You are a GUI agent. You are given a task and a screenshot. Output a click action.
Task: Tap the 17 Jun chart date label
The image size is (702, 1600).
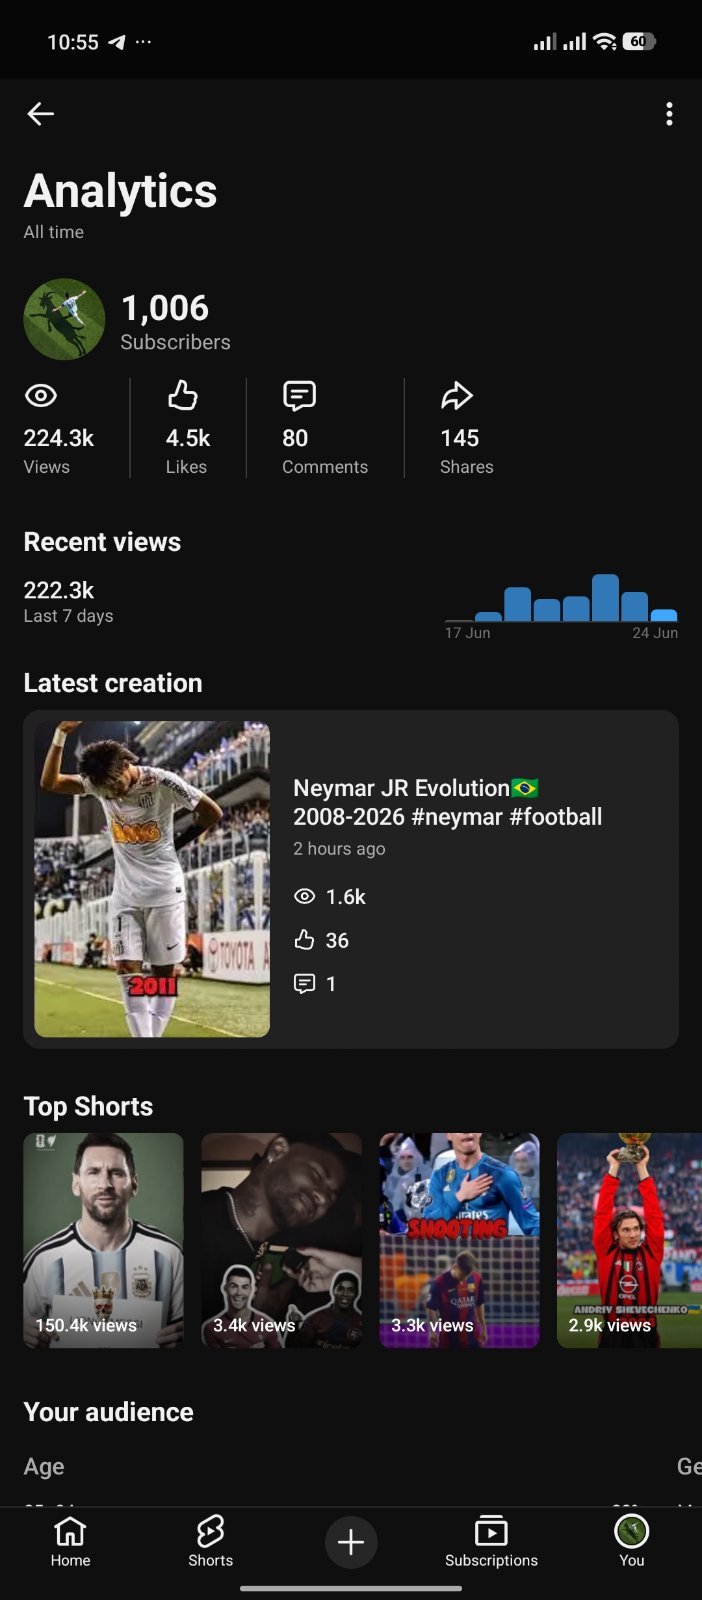(x=468, y=633)
